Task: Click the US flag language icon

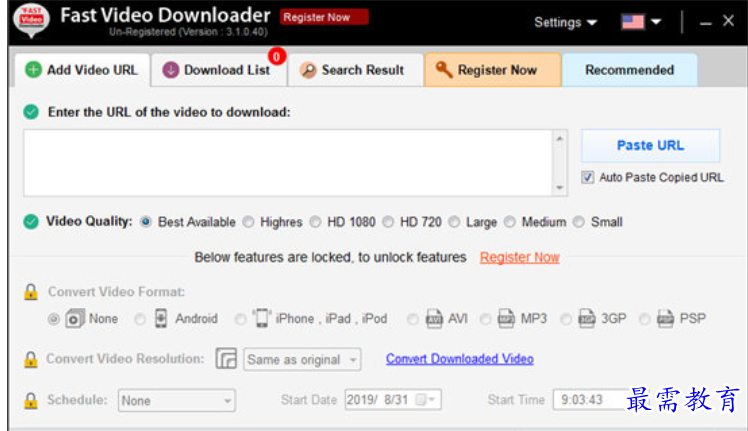Action: [633, 21]
